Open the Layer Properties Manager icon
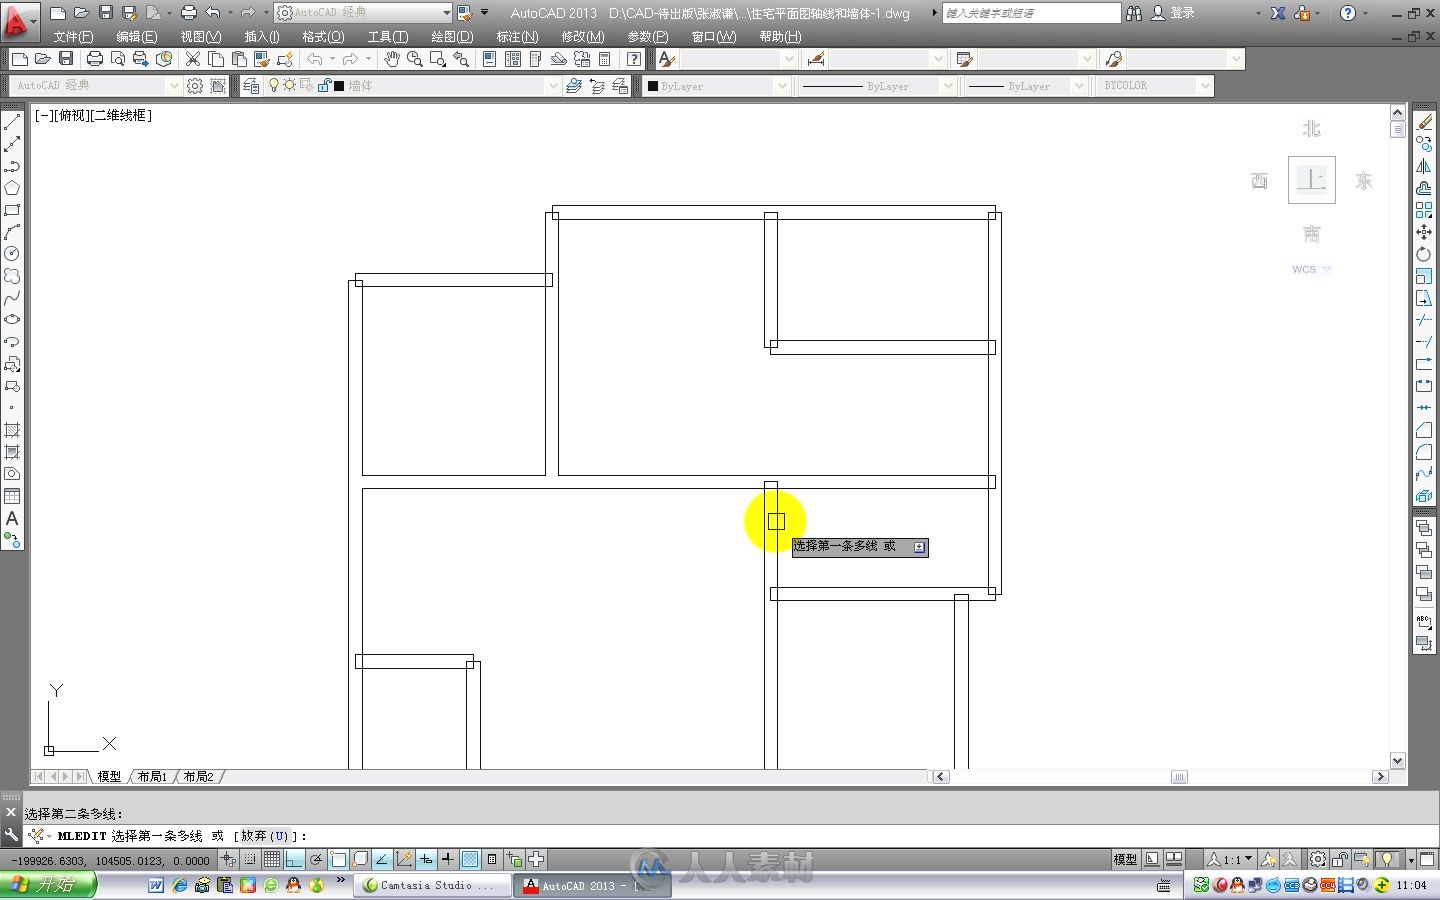This screenshot has height=900, width=1440. coord(251,86)
